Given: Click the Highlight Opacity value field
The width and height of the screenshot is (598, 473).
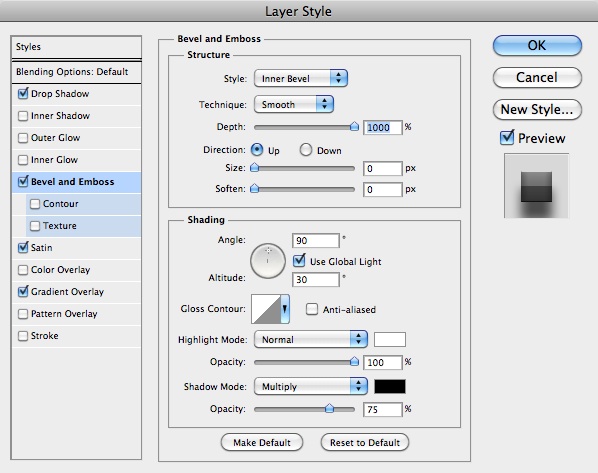Looking at the screenshot, I should coord(383,362).
